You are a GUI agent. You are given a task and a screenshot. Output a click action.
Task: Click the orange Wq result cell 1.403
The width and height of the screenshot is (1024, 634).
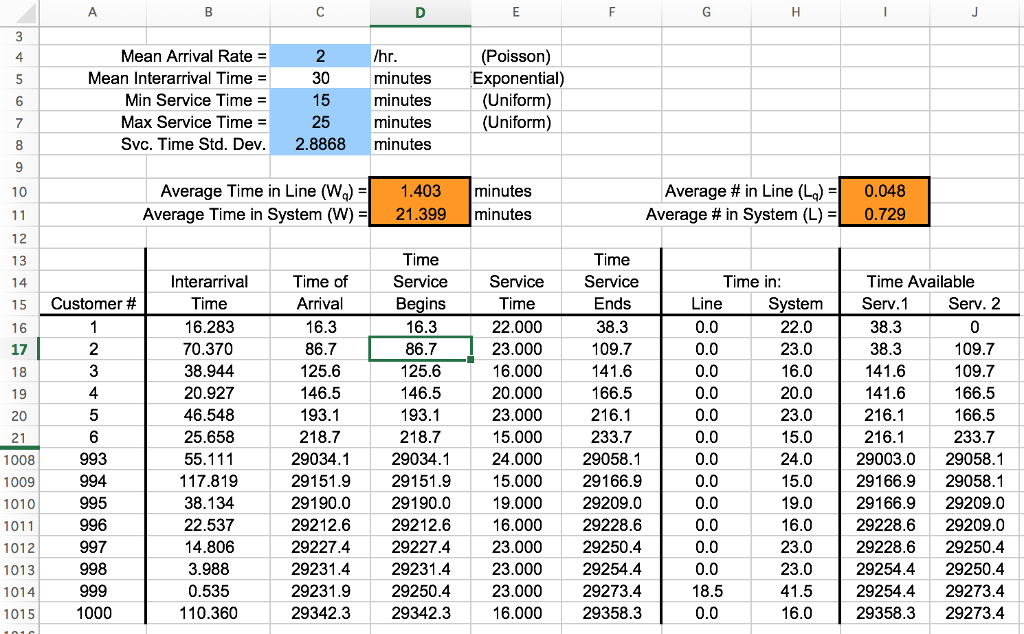[420, 191]
